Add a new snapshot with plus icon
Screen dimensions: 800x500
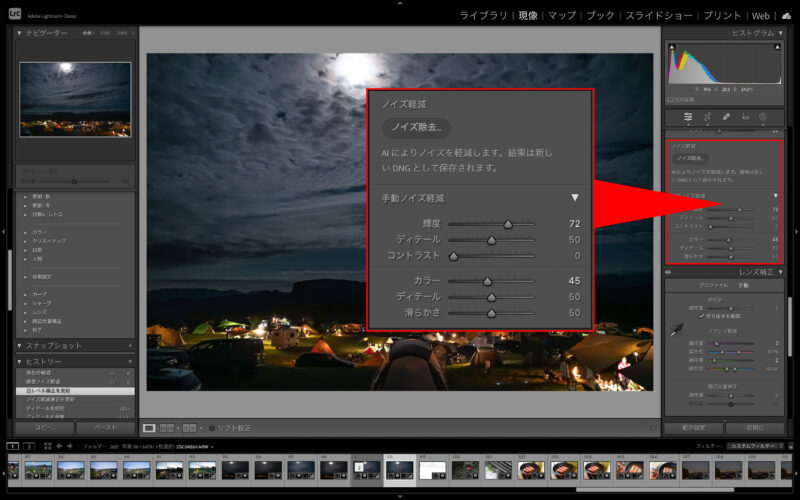pos(130,345)
